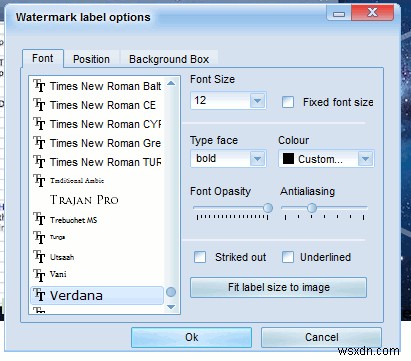
Task: Toggle Underlined checkbox
Action: click(x=288, y=257)
